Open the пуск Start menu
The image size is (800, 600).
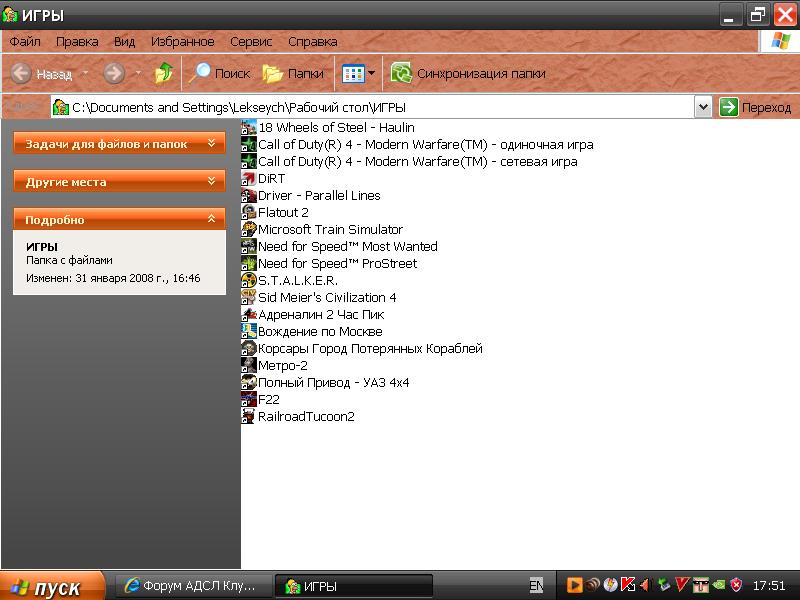click(51, 586)
